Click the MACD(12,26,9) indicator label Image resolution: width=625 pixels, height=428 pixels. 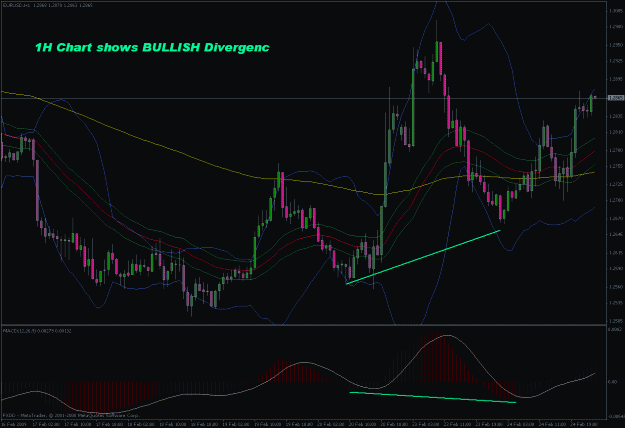[x=37, y=331]
